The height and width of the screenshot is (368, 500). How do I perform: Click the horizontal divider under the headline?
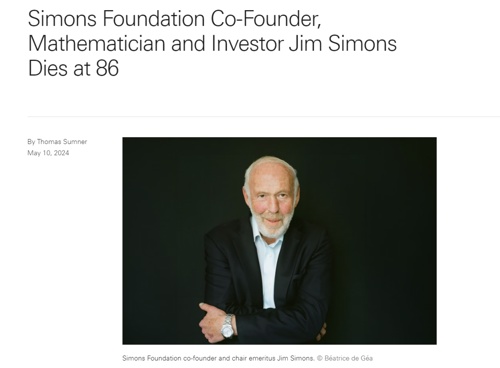point(264,117)
